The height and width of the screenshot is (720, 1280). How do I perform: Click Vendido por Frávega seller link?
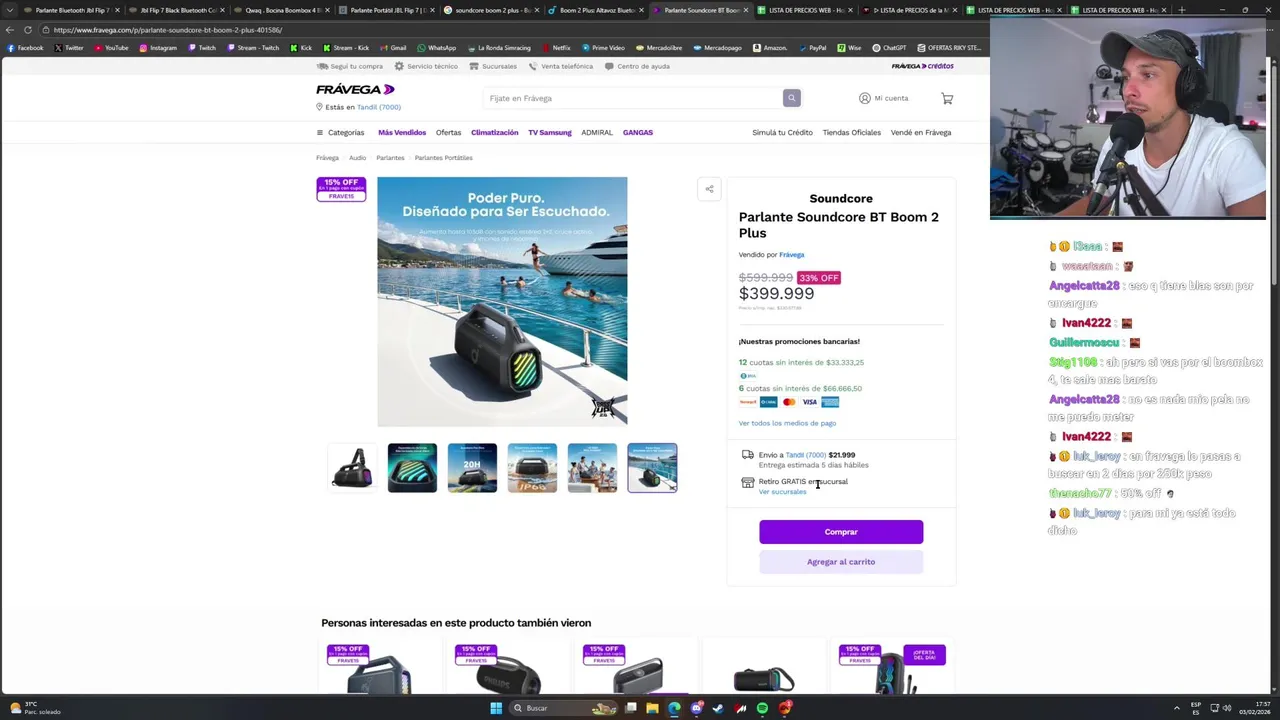(x=791, y=255)
